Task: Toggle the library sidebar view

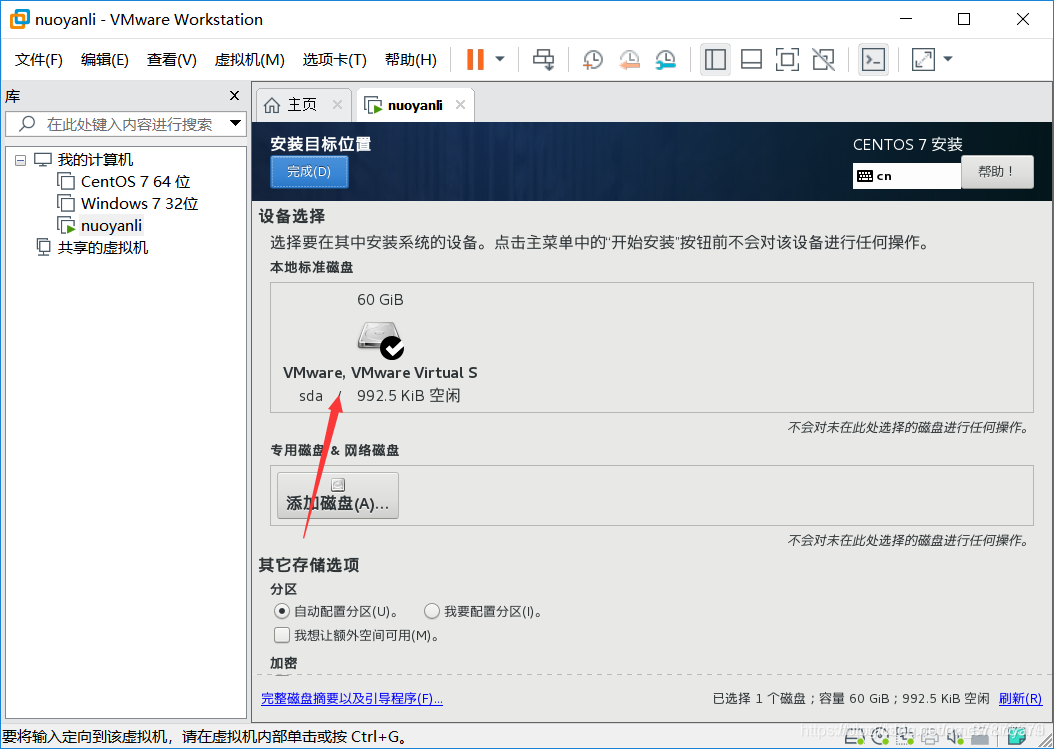Action: [715, 59]
